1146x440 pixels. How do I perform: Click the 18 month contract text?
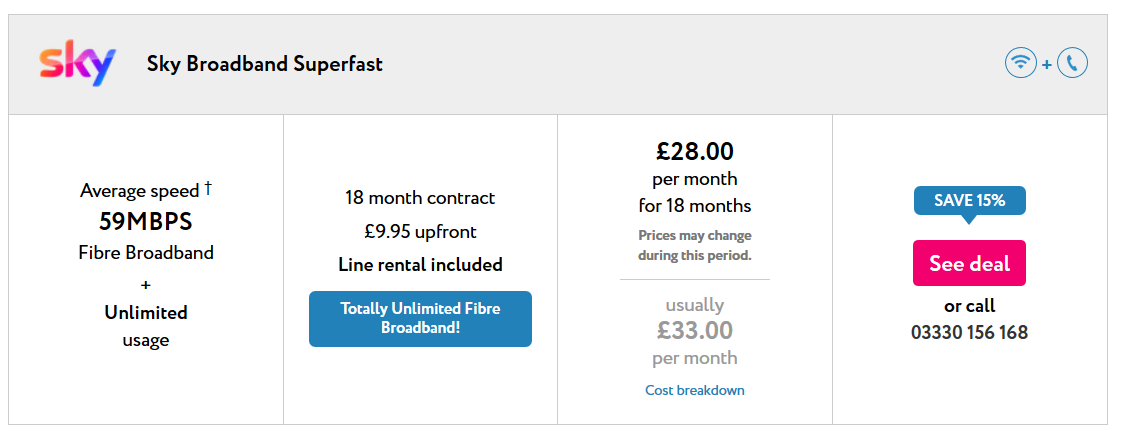[x=420, y=198]
